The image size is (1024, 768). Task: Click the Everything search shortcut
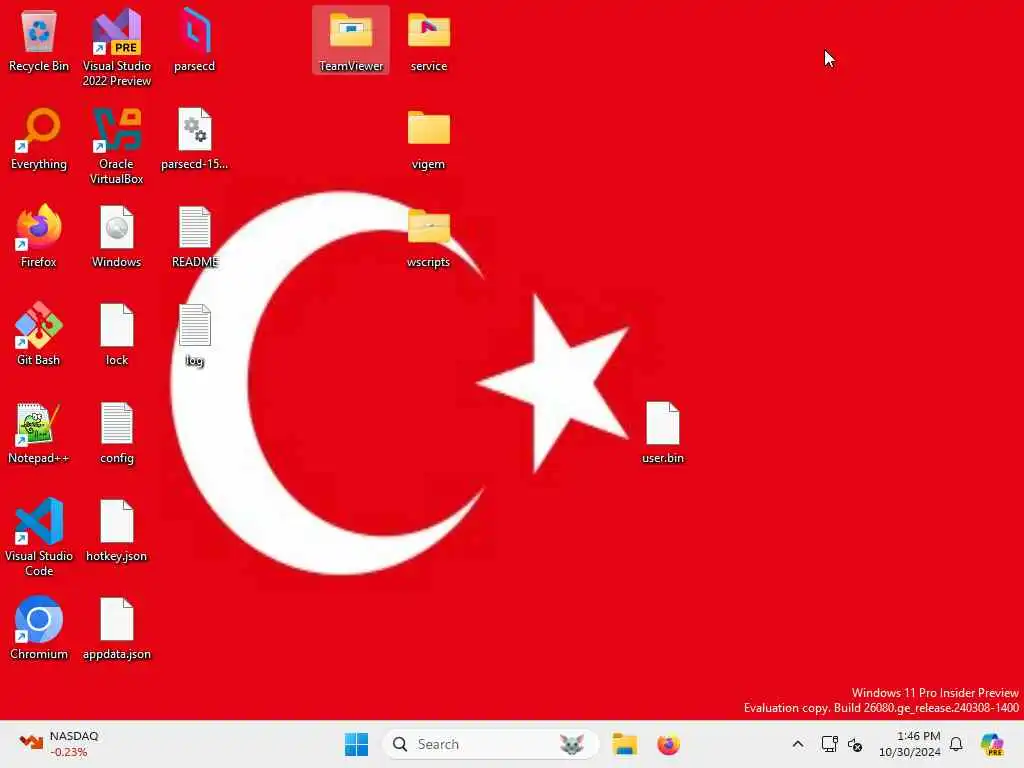coord(39,139)
